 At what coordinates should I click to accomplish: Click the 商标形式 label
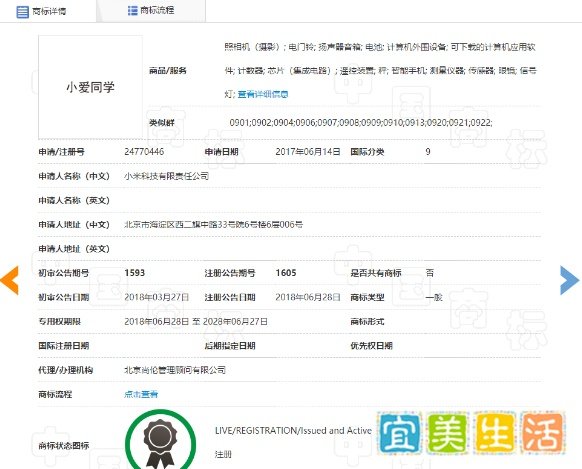pyautogui.click(x=367, y=322)
